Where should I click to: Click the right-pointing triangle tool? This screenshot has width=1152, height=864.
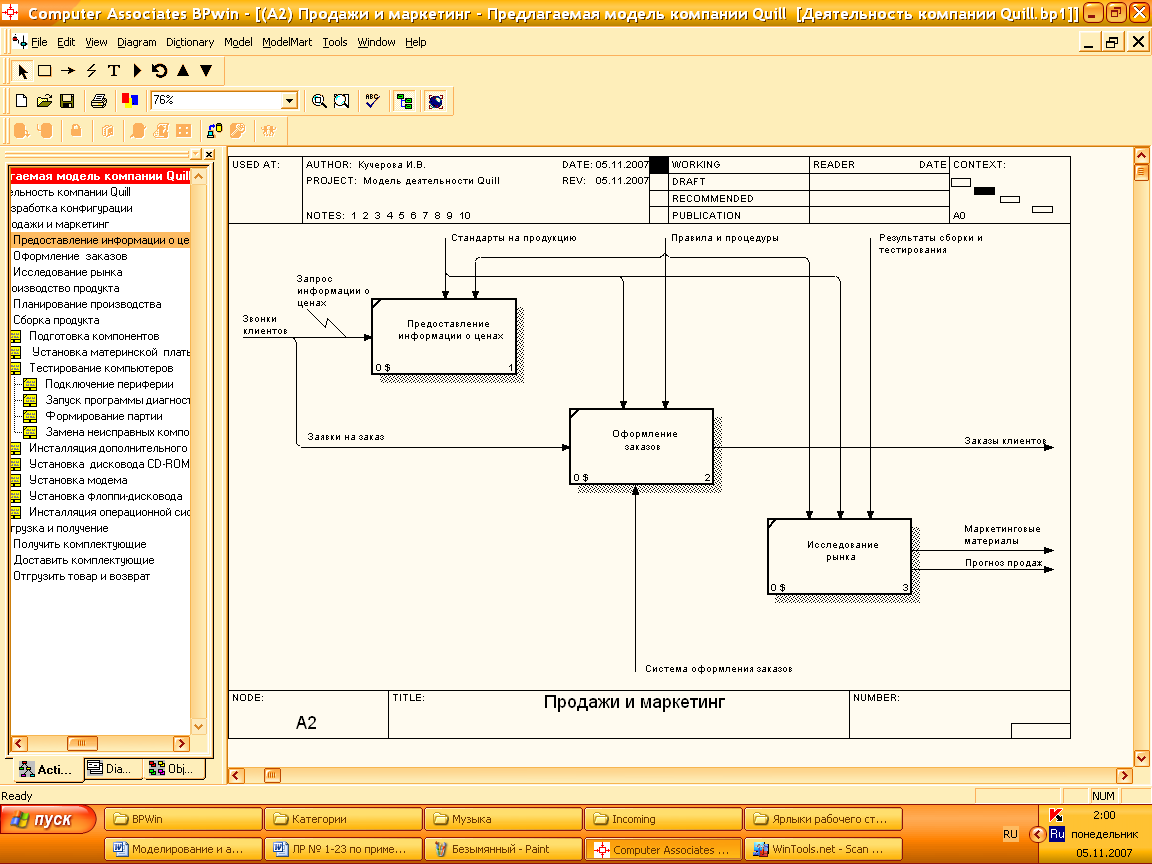[137, 71]
